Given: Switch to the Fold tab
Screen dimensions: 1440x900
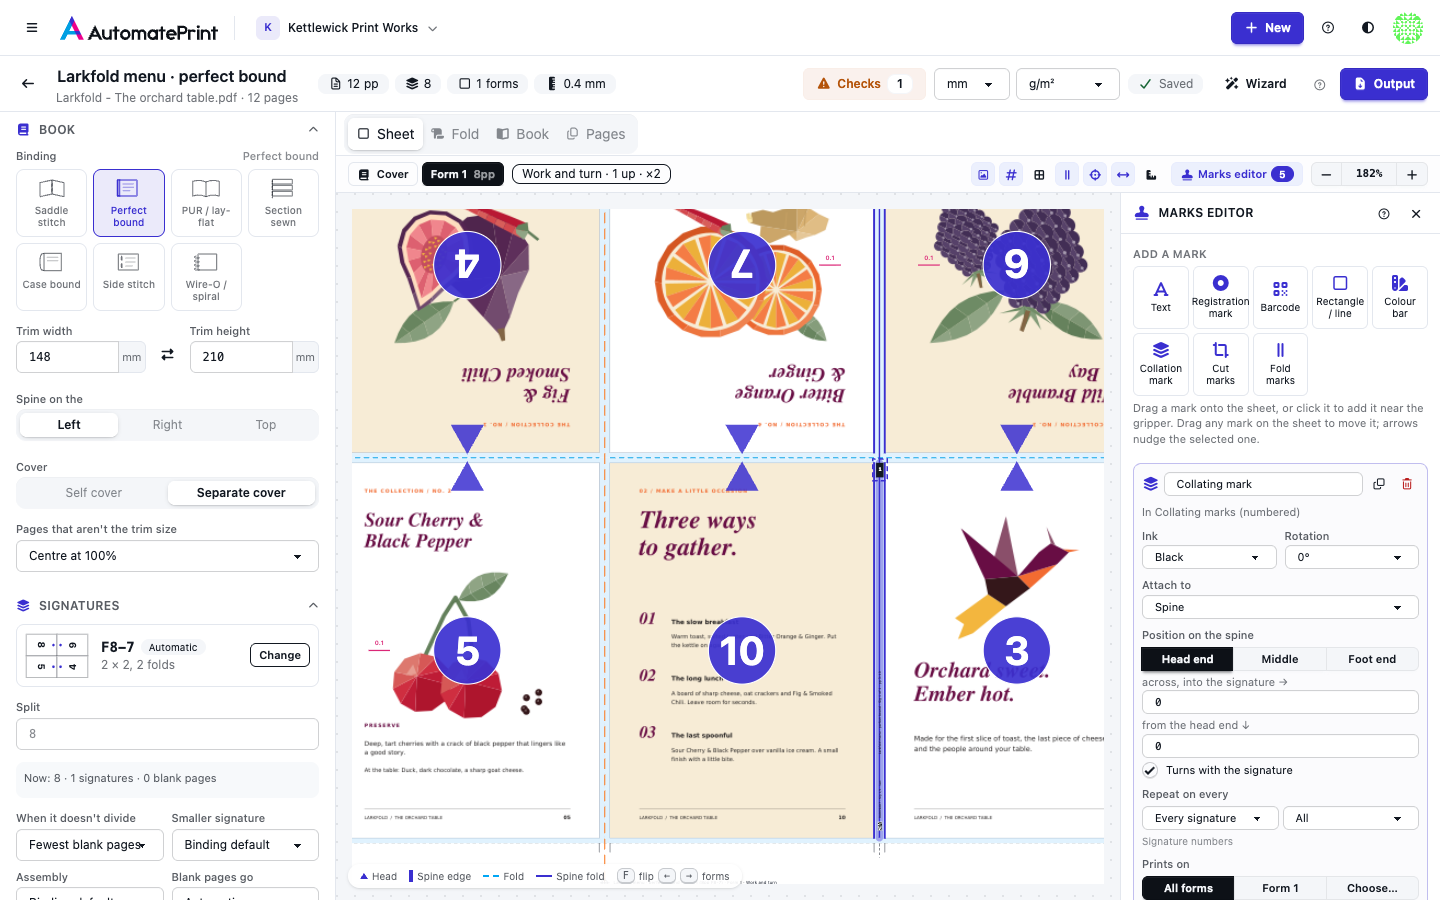Looking at the screenshot, I should [455, 134].
